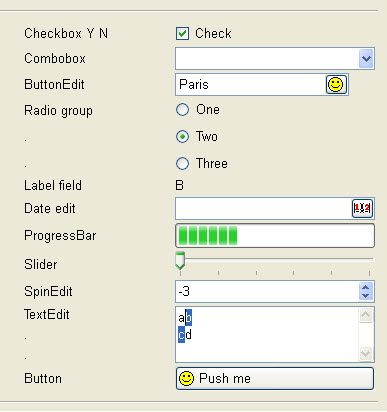Open the Date edit calendar icon
This screenshot has height=412, width=387.
pyautogui.click(x=362, y=208)
